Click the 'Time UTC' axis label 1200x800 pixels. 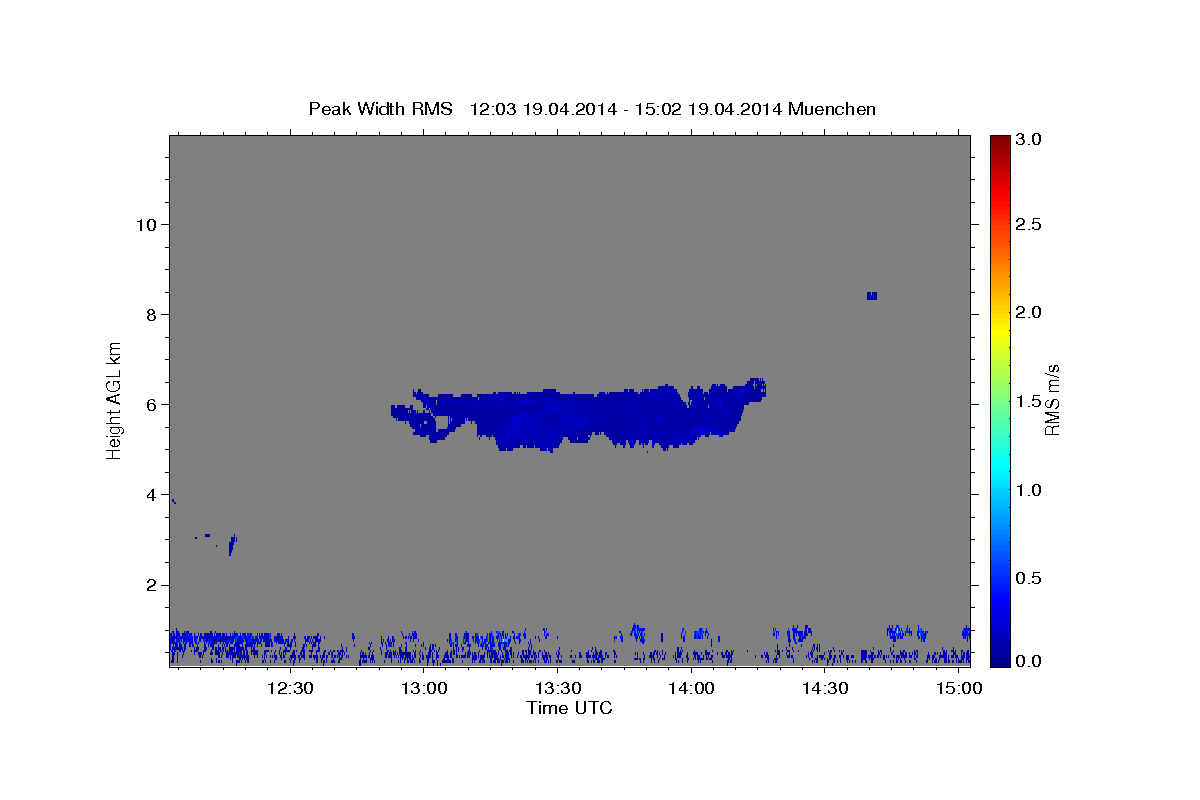[x=569, y=708]
